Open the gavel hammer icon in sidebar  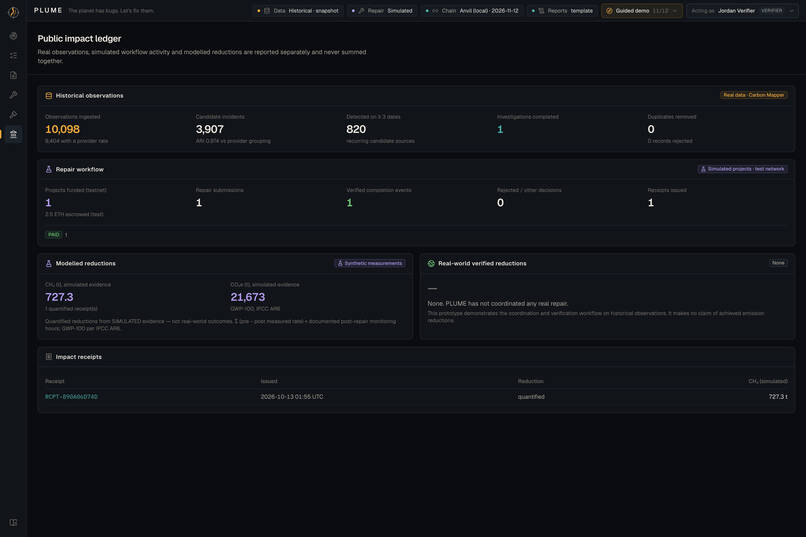pyautogui.click(x=13, y=114)
